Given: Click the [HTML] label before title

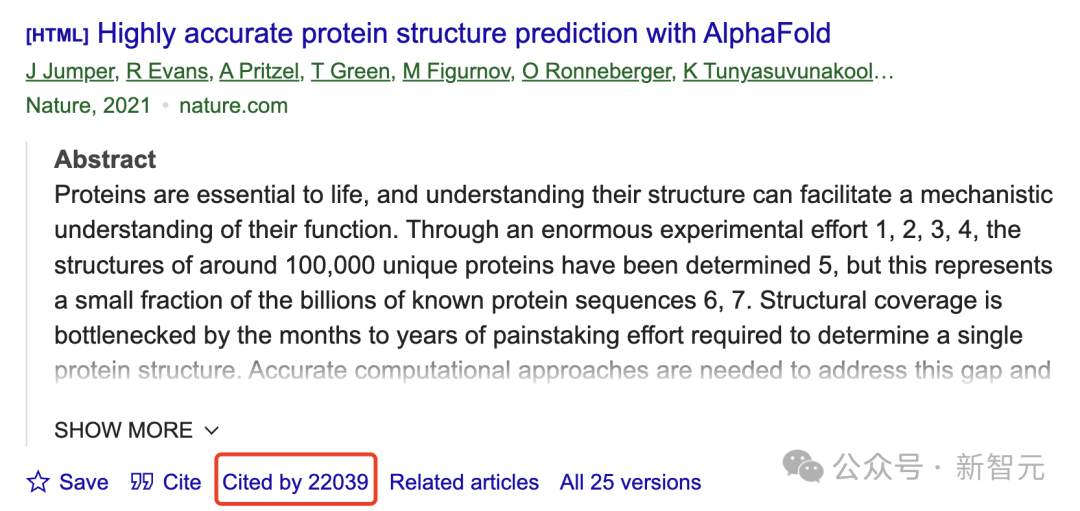Looking at the screenshot, I should (x=57, y=35).
